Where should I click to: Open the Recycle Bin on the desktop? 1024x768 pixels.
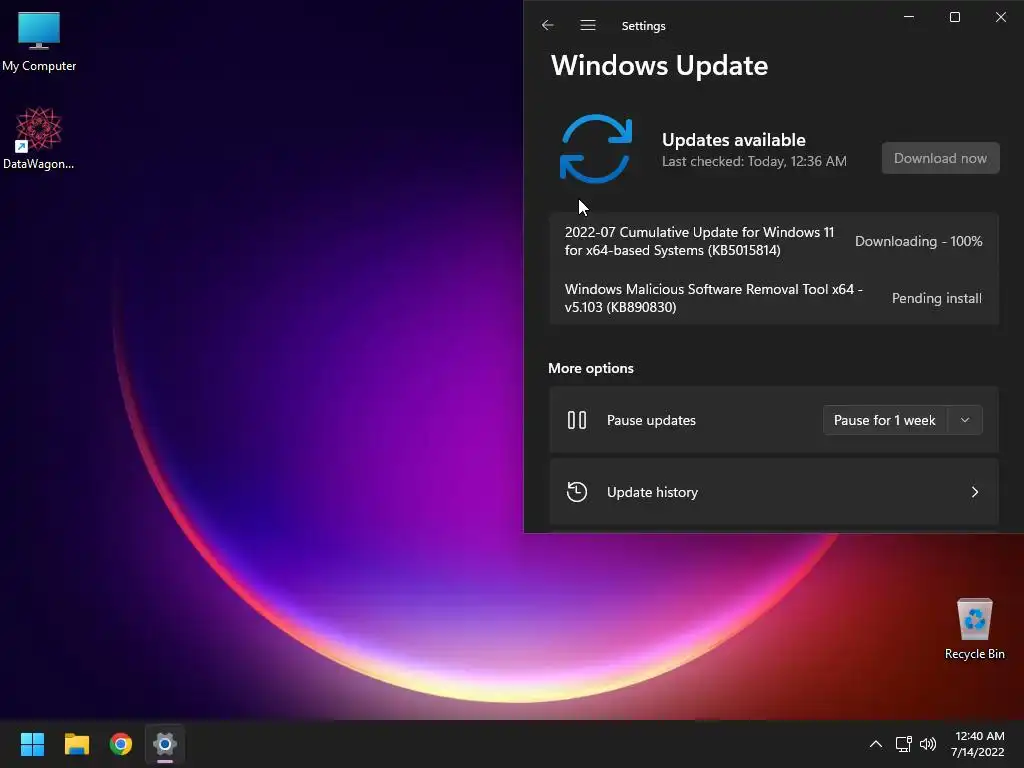click(974, 629)
